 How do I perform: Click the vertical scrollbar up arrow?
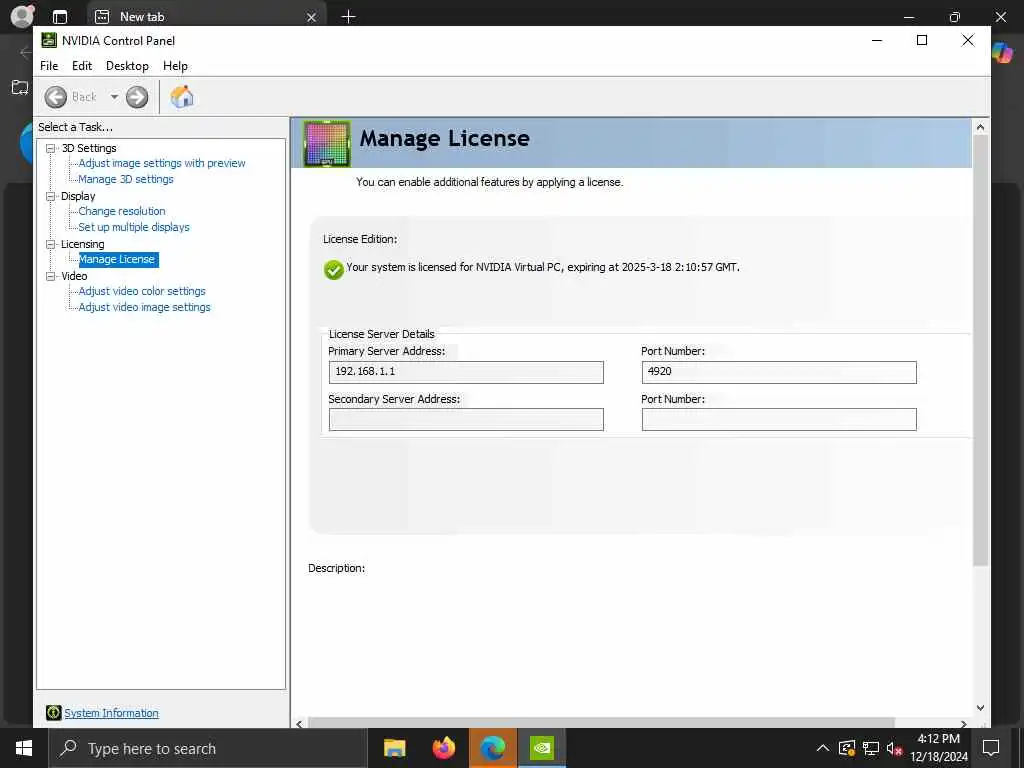tap(980, 127)
